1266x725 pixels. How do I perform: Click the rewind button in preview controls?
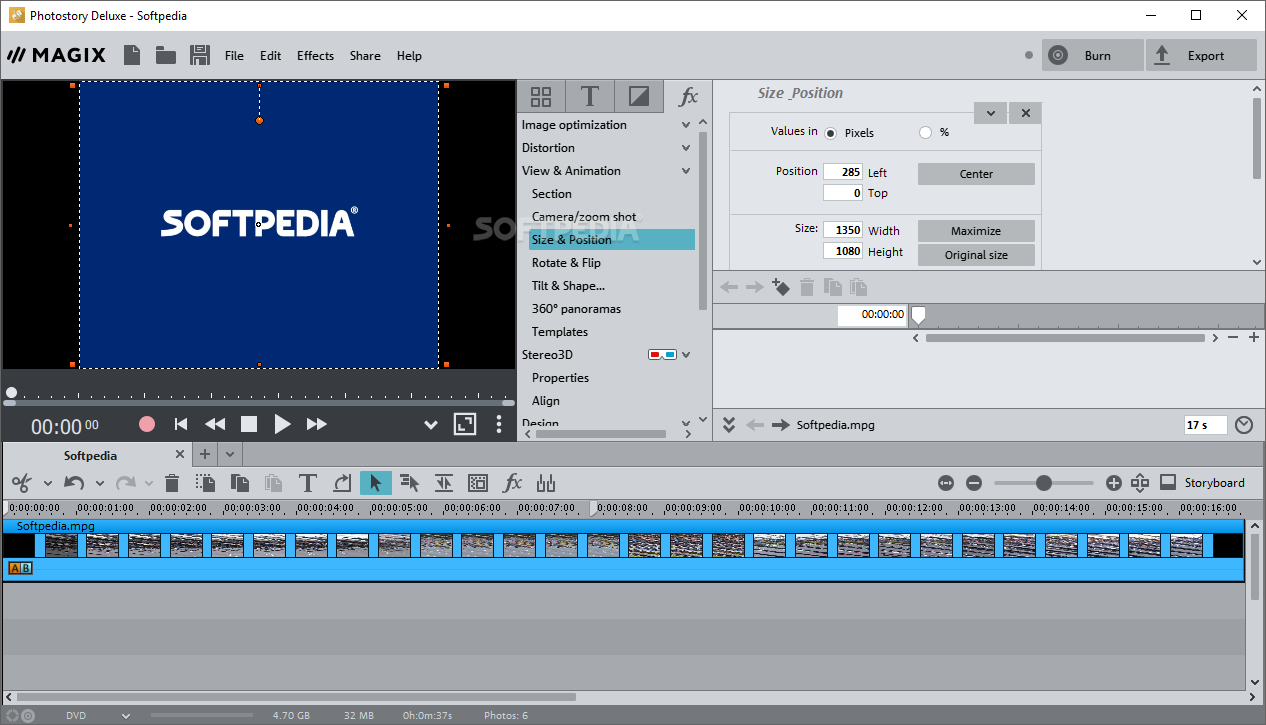214,424
